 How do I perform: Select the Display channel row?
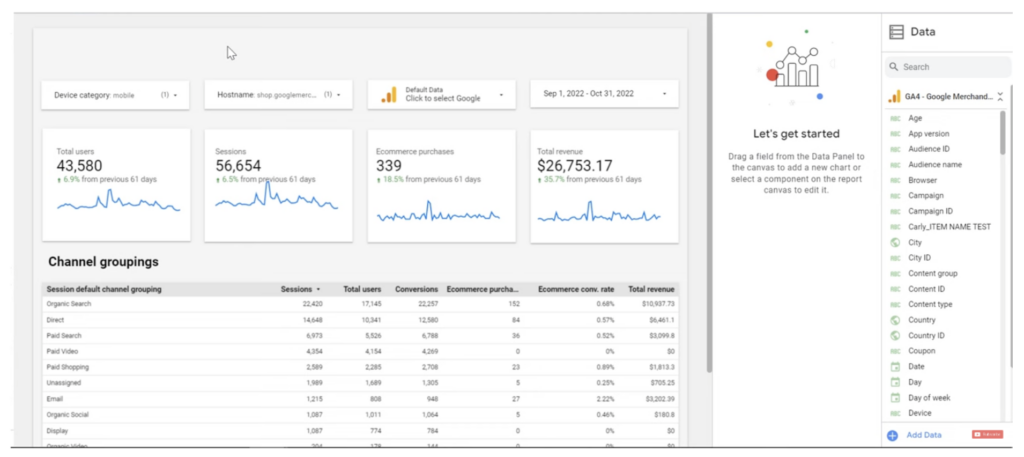[x=360, y=431]
